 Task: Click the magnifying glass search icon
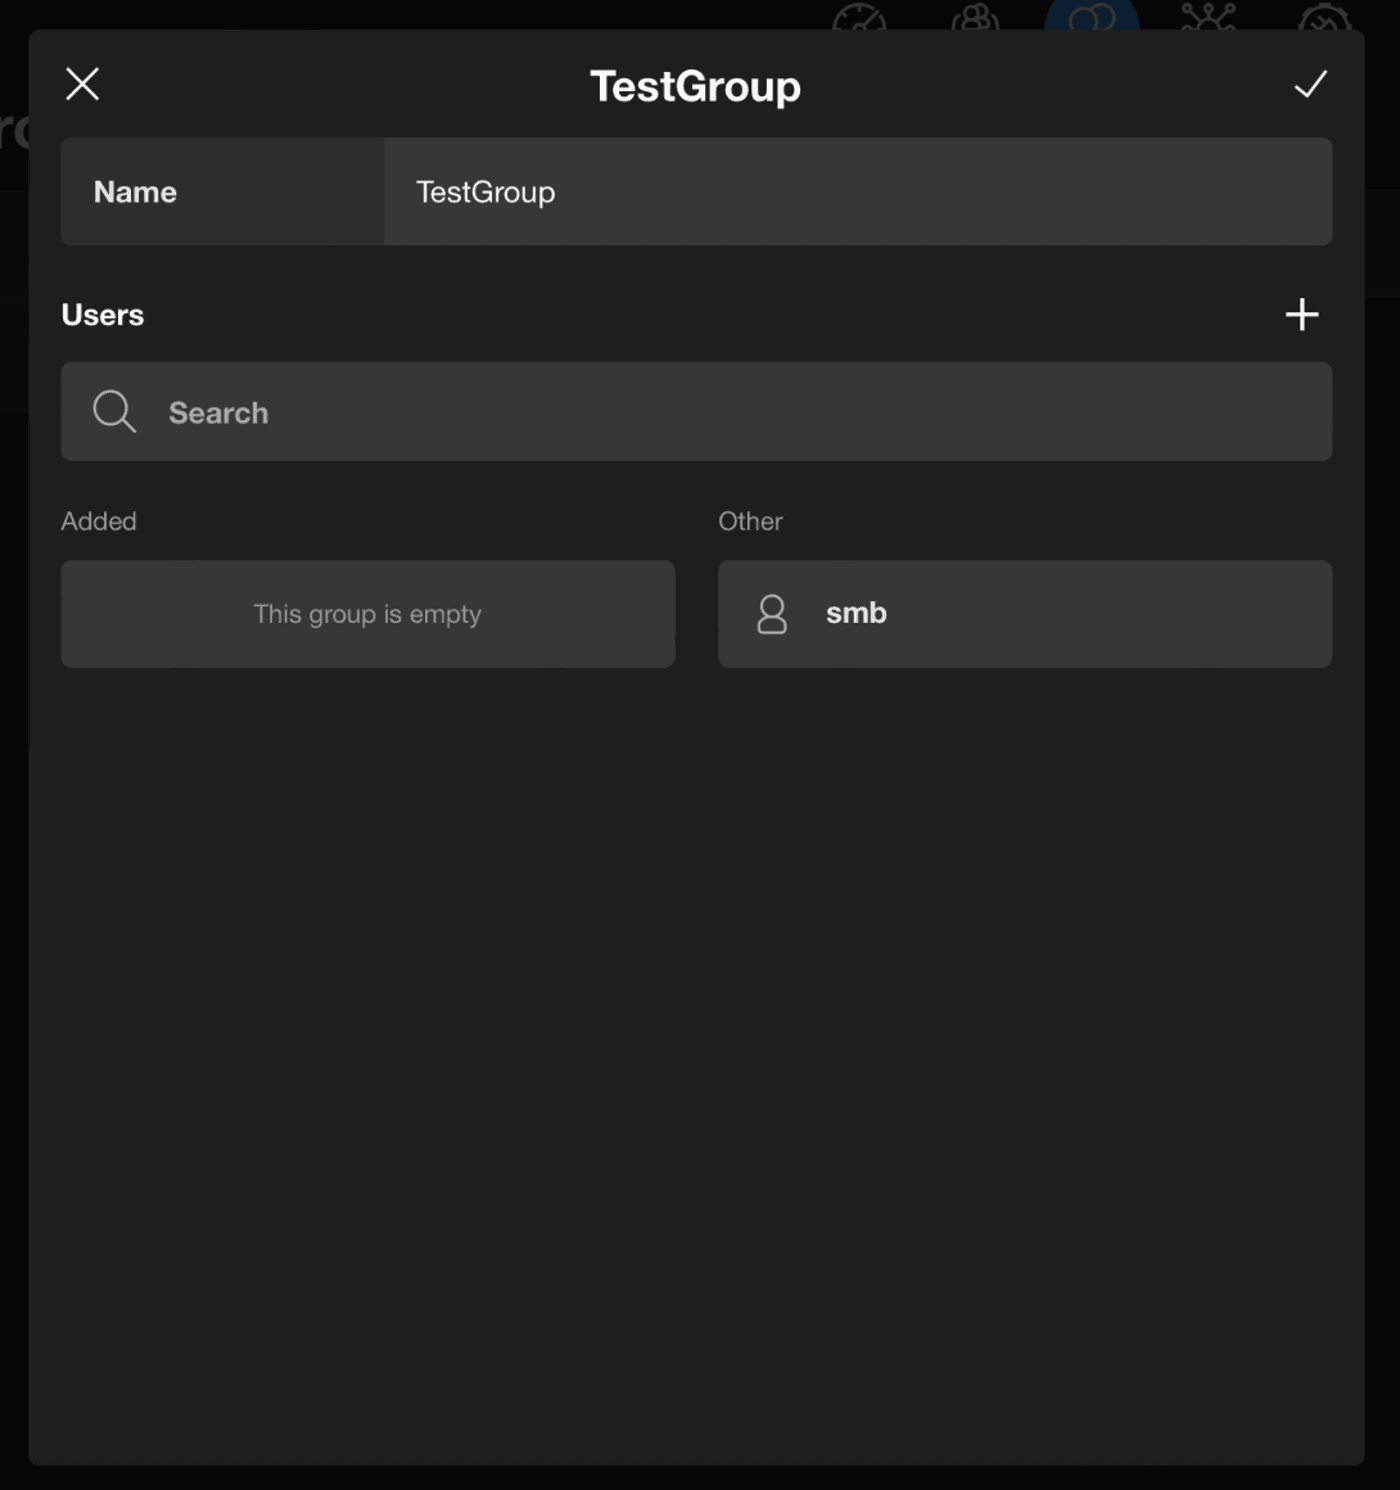(x=114, y=412)
